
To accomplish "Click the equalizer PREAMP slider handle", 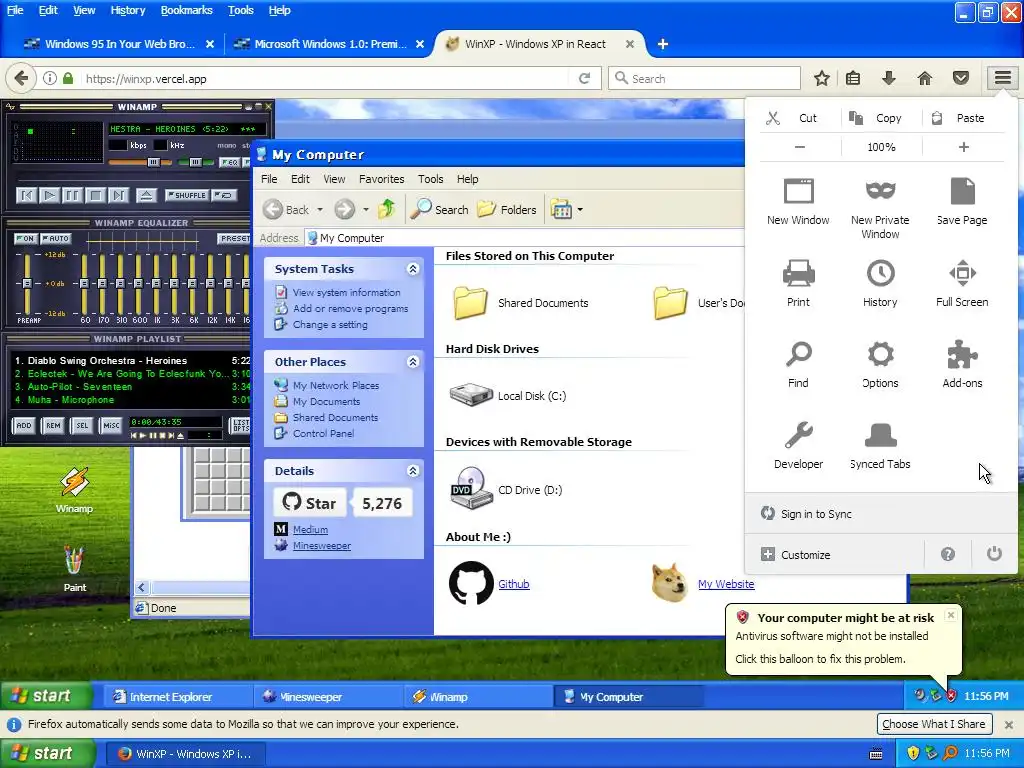I will 27,283.
